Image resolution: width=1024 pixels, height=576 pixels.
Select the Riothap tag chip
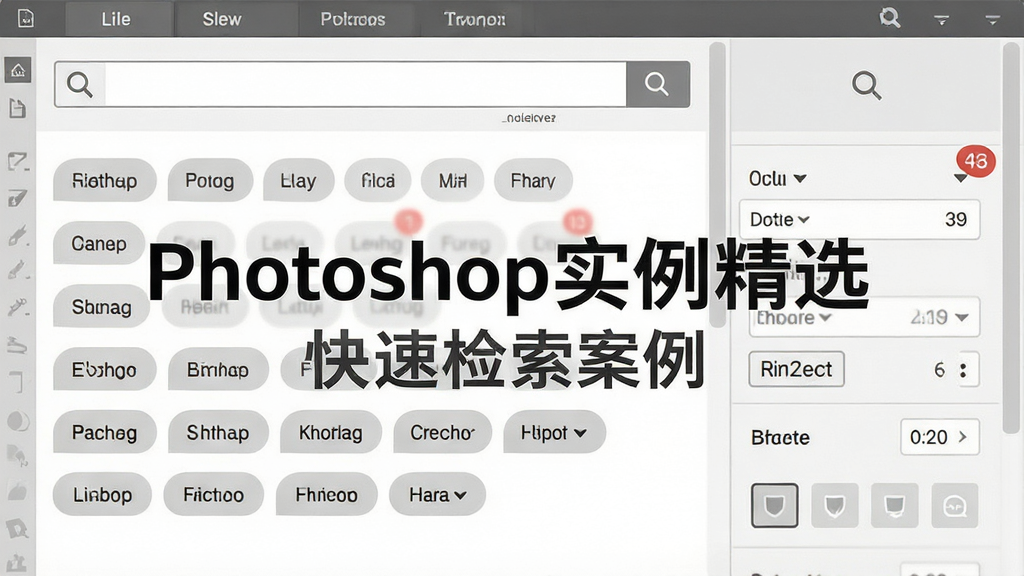(x=104, y=180)
